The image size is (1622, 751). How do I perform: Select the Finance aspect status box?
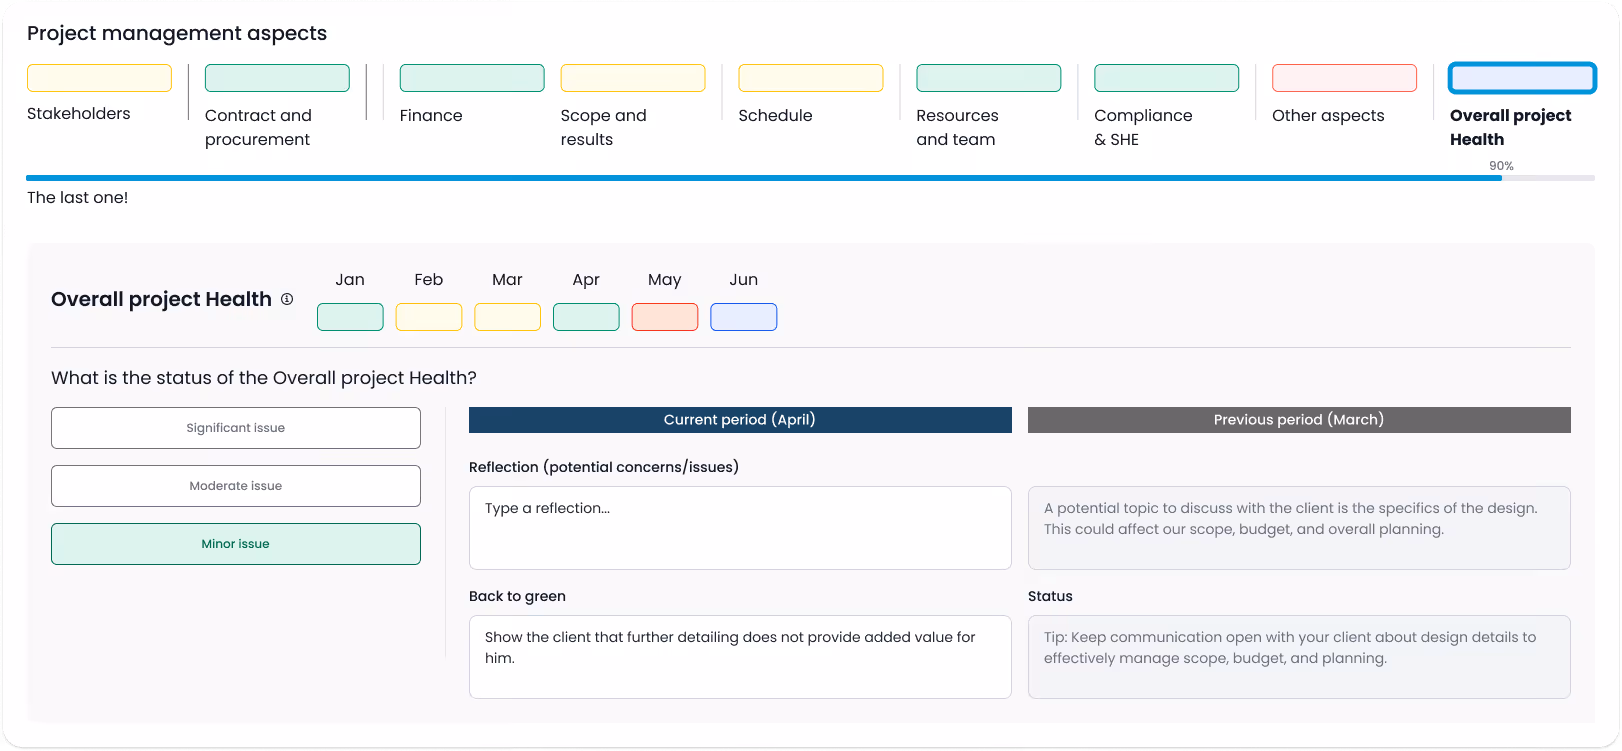[472, 78]
